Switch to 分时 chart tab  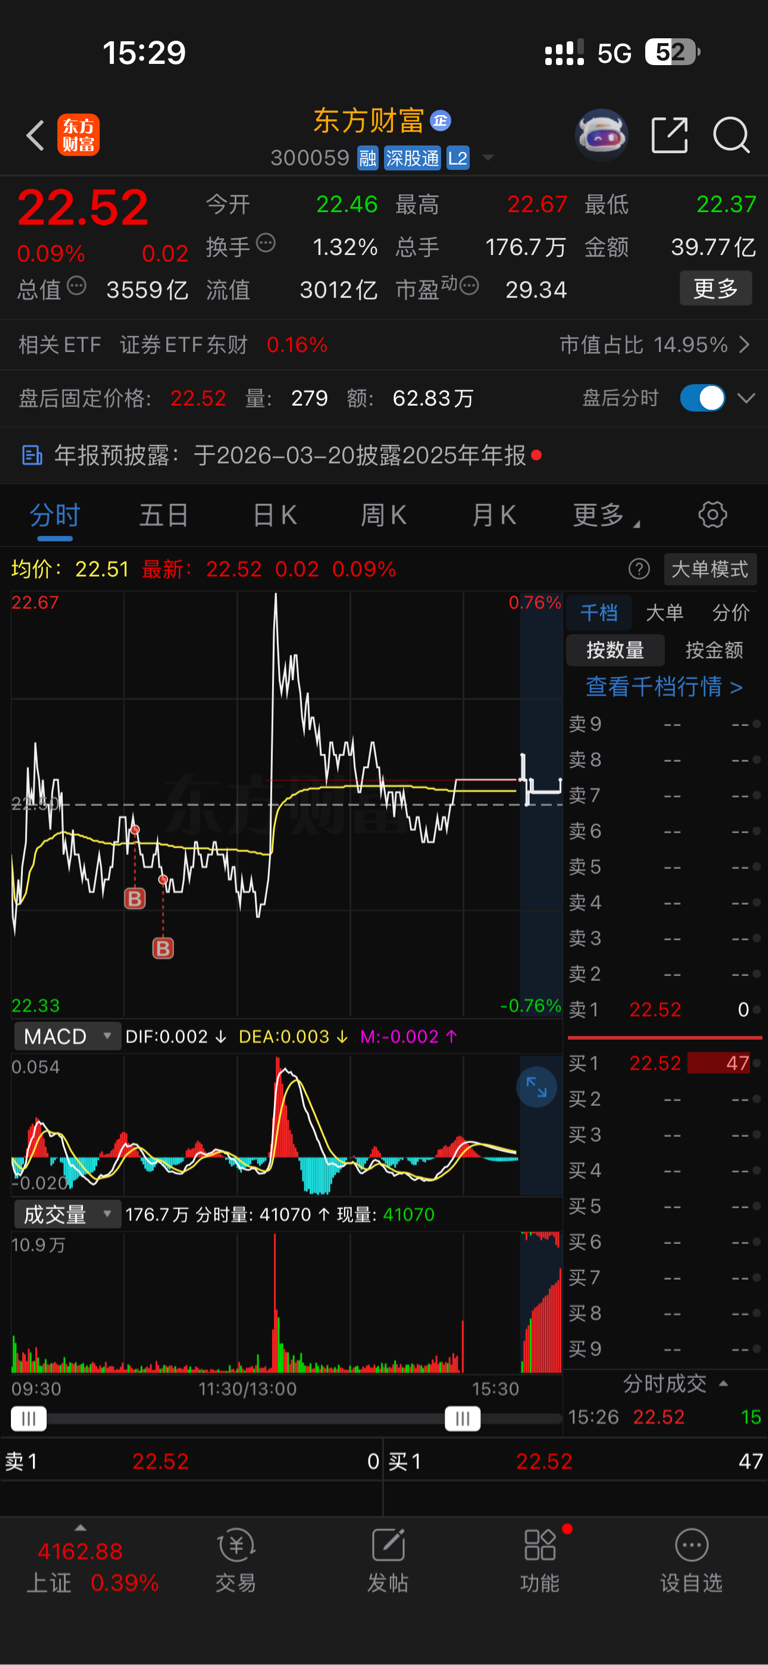click(54, 515)
